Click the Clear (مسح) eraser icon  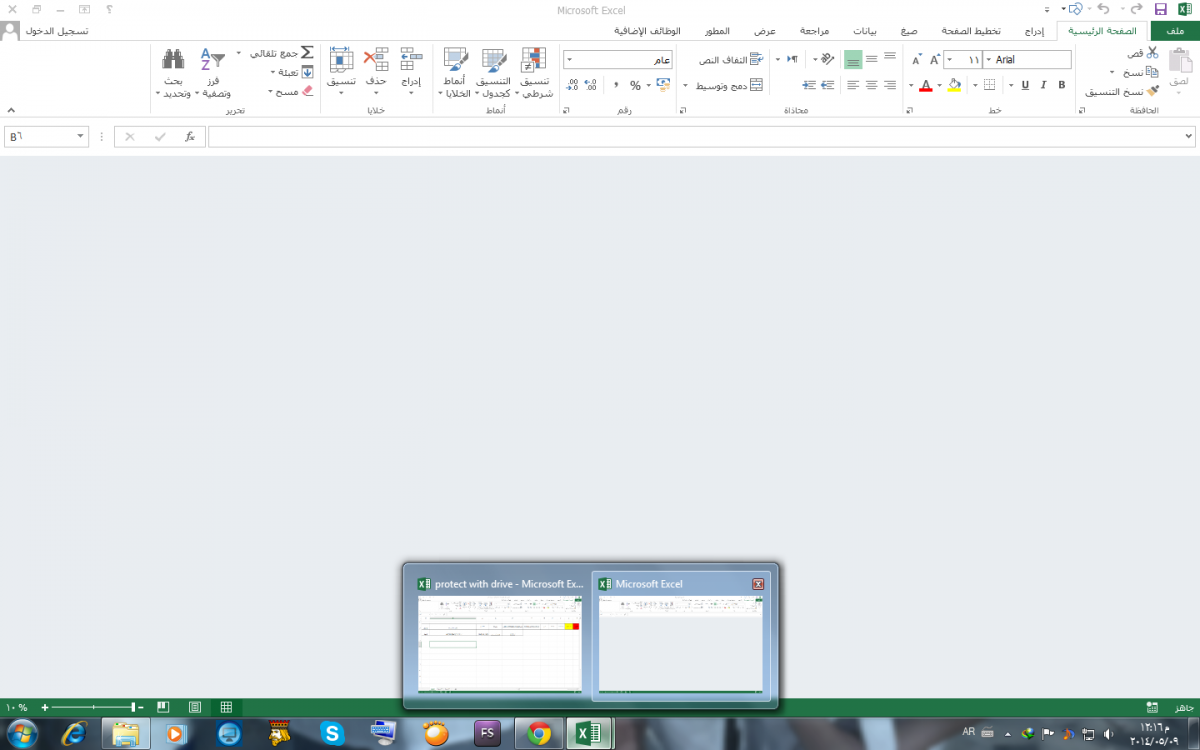point(307,90)
